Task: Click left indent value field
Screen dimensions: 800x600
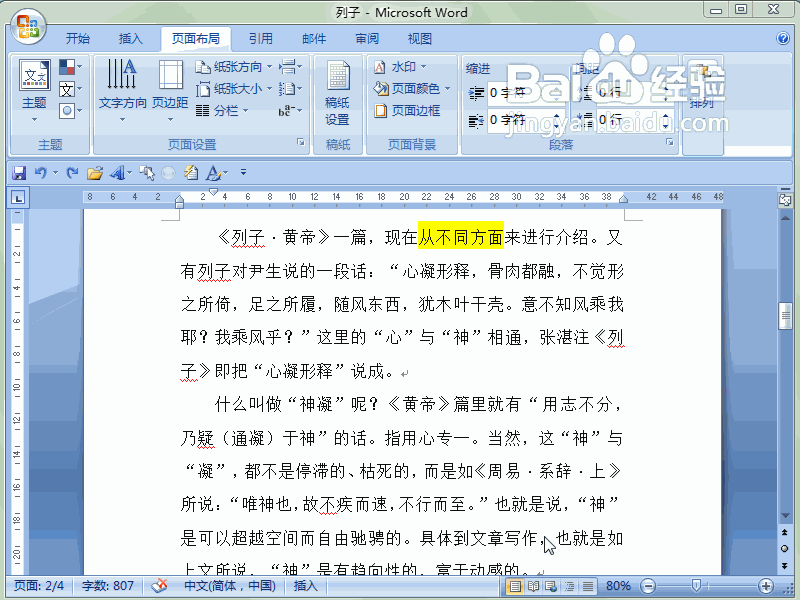Action: coord(521,93)
